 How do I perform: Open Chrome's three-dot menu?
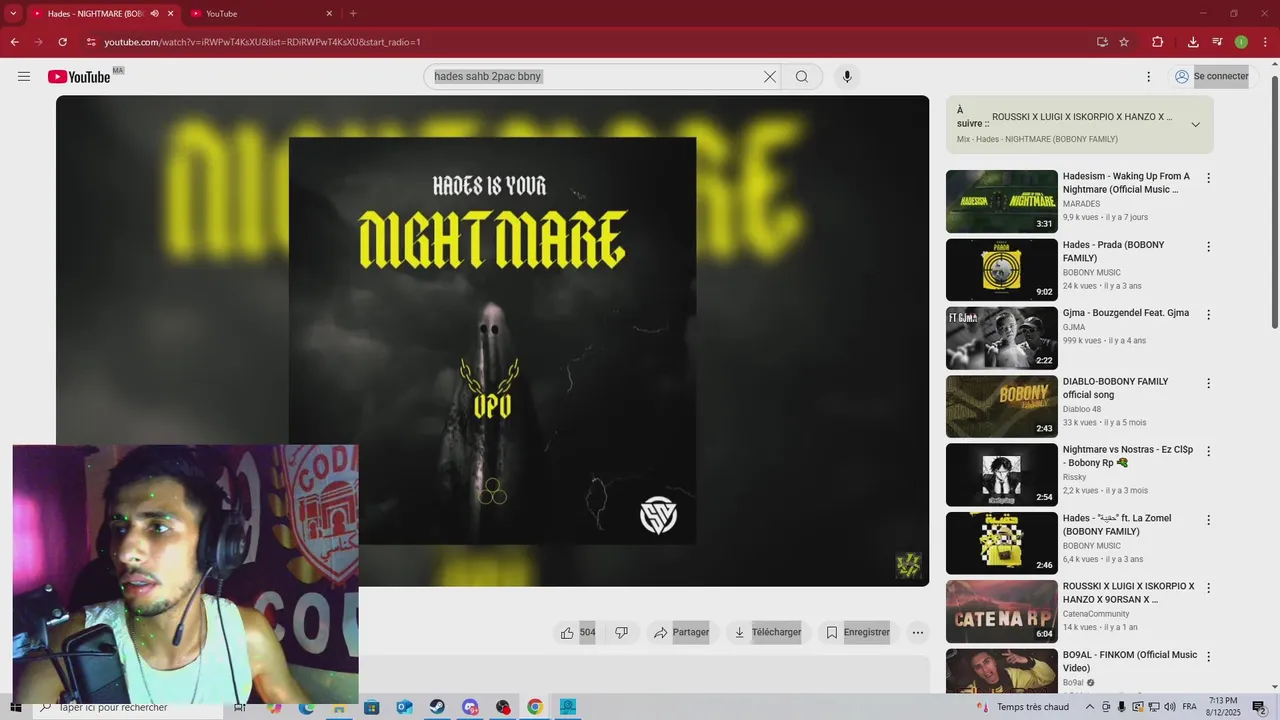[1266, 42]
